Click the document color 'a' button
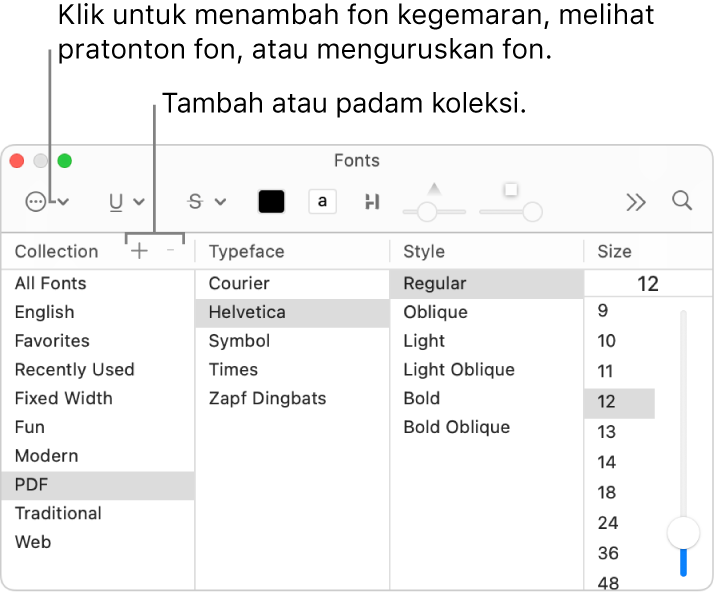This screenshot has height=593, width=716. click(322, 201)
